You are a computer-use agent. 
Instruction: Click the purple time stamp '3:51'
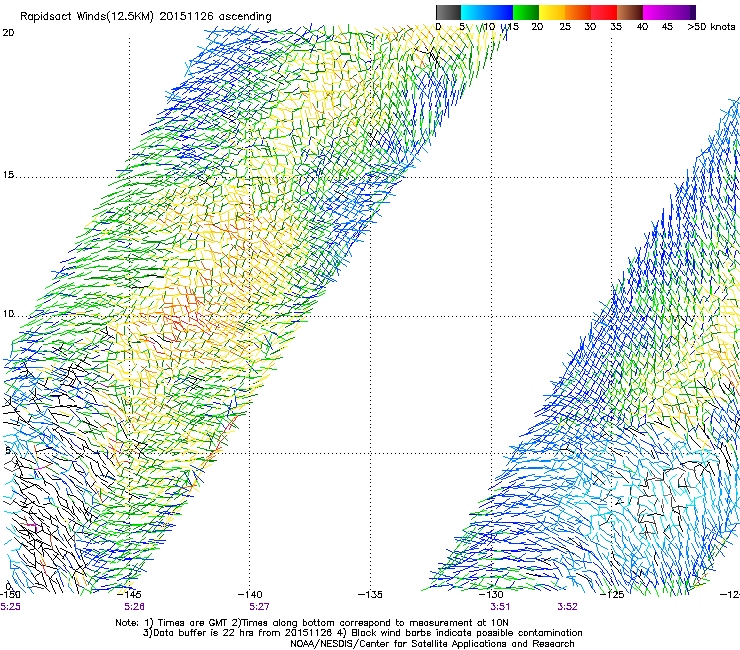pos(500,607)
